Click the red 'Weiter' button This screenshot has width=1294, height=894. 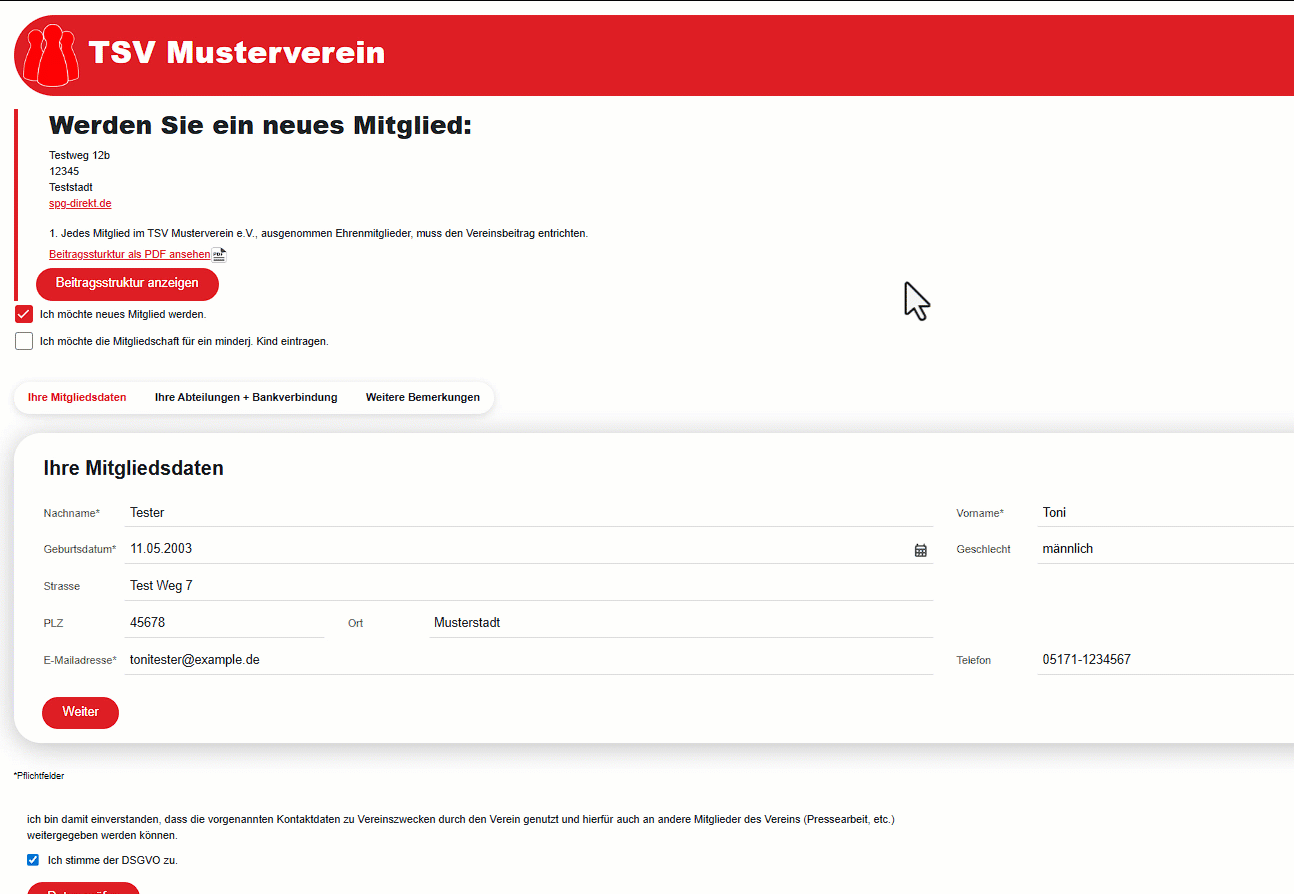tap(80, 712)
